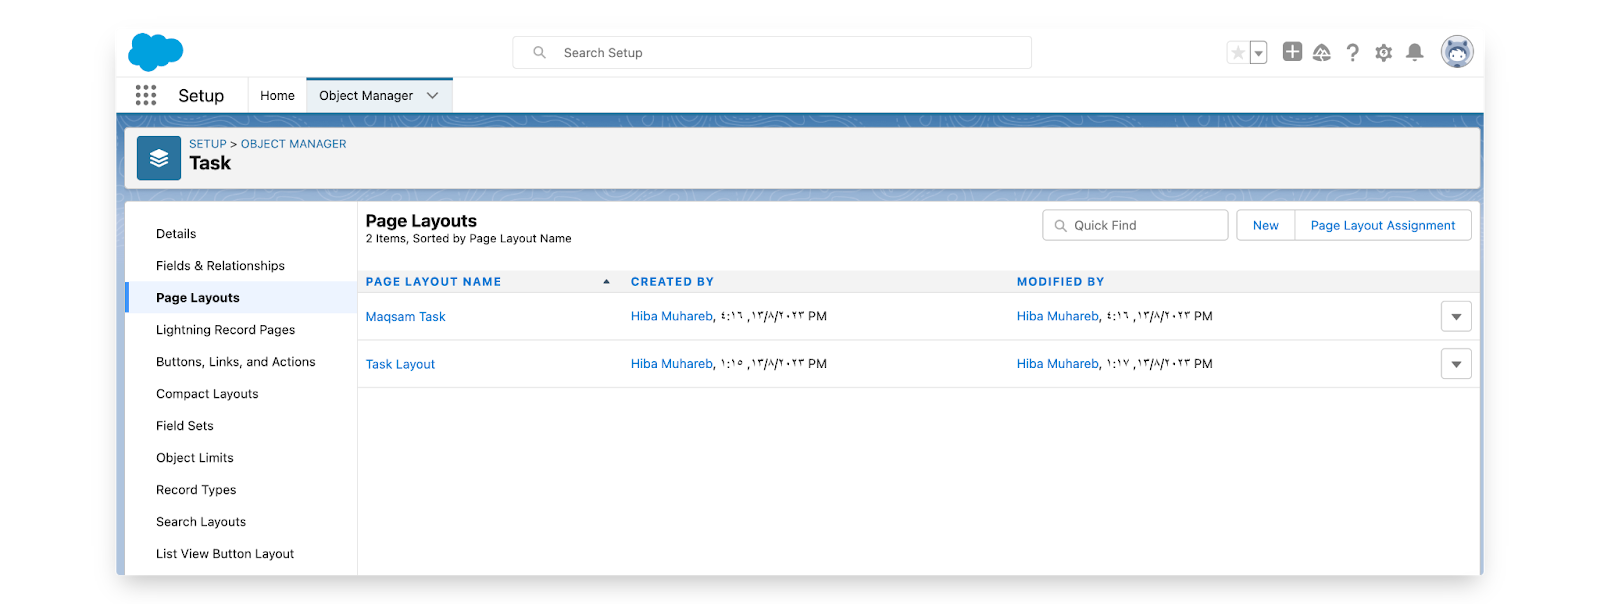Open the App Launcher grid icon
This screenshot has width=1600, height=604.
click(146, 95)
